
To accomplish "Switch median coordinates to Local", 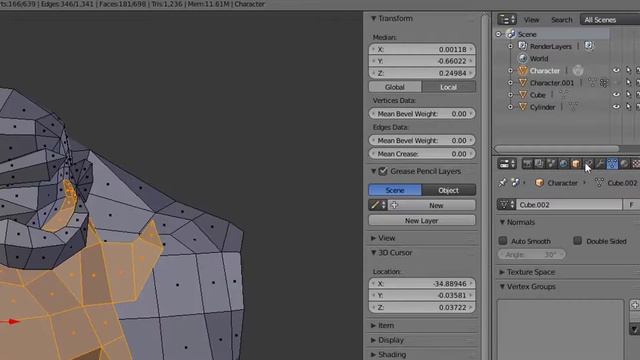I will pos(449,87).
